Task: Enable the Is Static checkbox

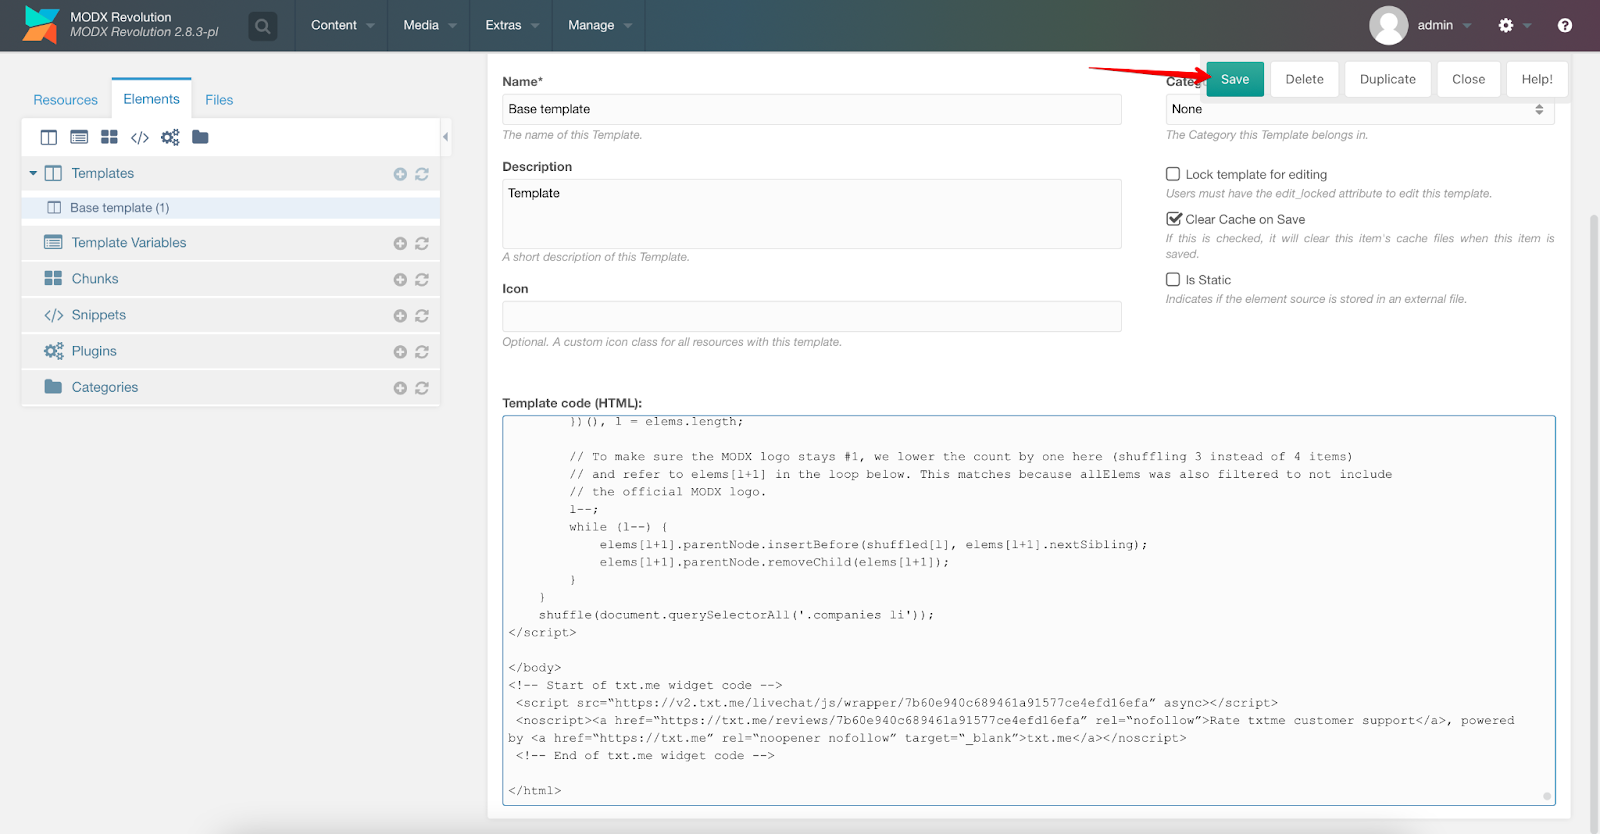Action: [1173, 280]
